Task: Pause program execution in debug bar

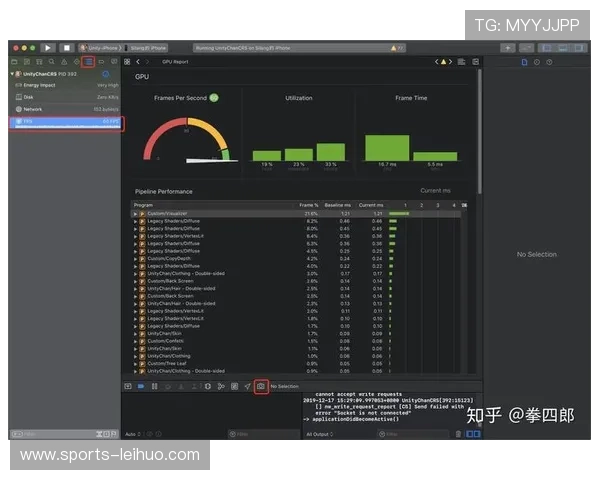Action: (154, 386)
